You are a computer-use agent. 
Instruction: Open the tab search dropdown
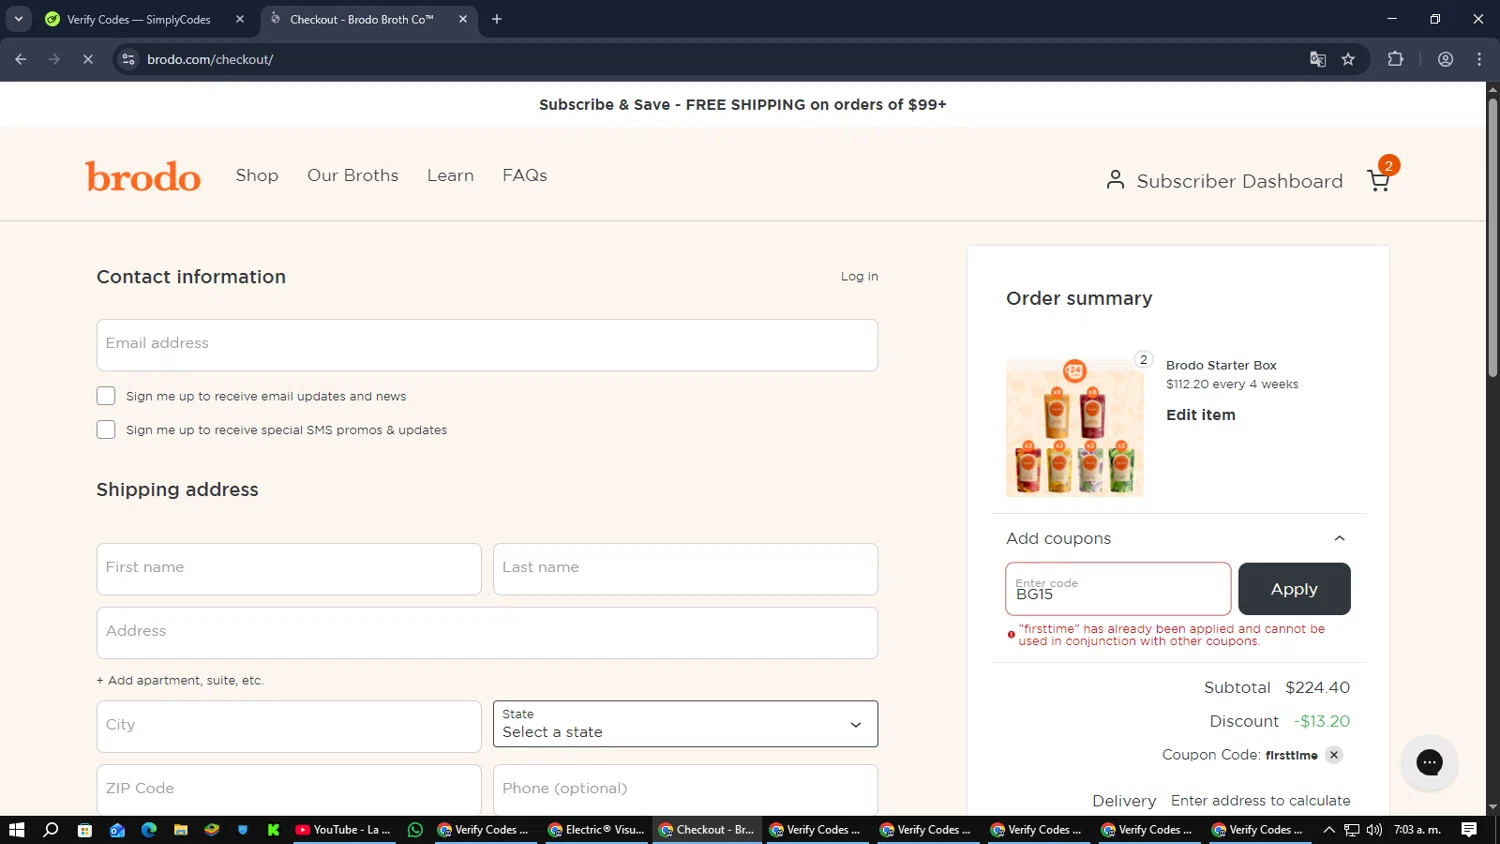pyautogui.click(x=18, y=19)
